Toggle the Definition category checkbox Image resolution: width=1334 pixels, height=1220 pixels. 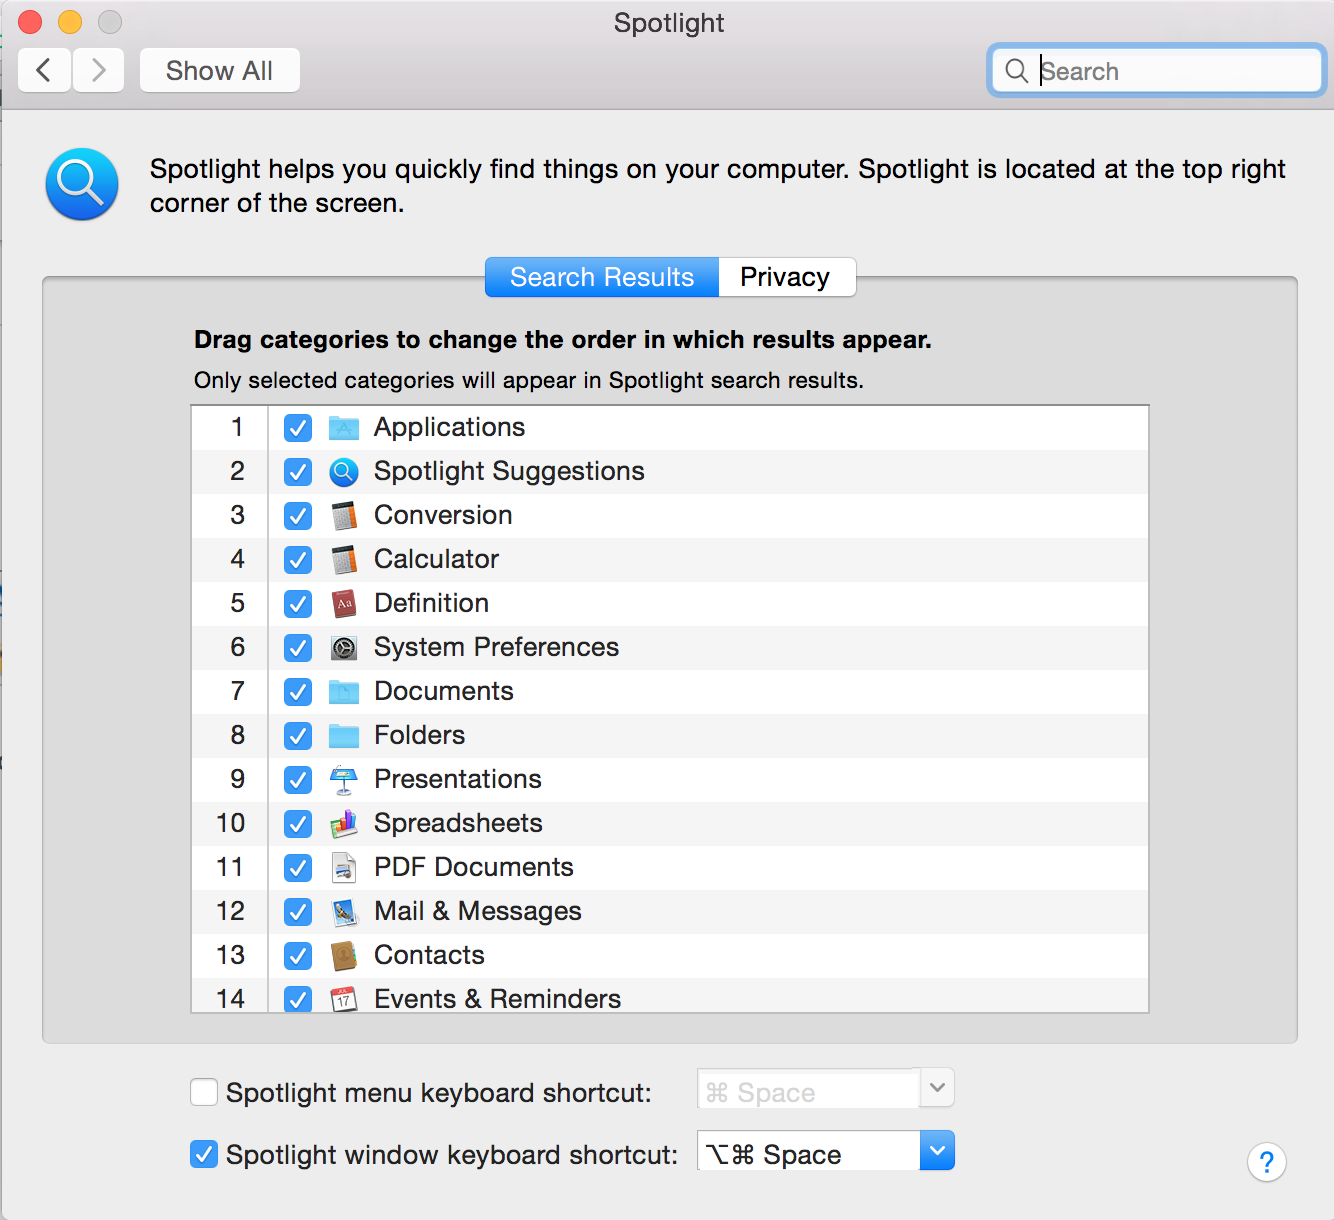[298, 604]
